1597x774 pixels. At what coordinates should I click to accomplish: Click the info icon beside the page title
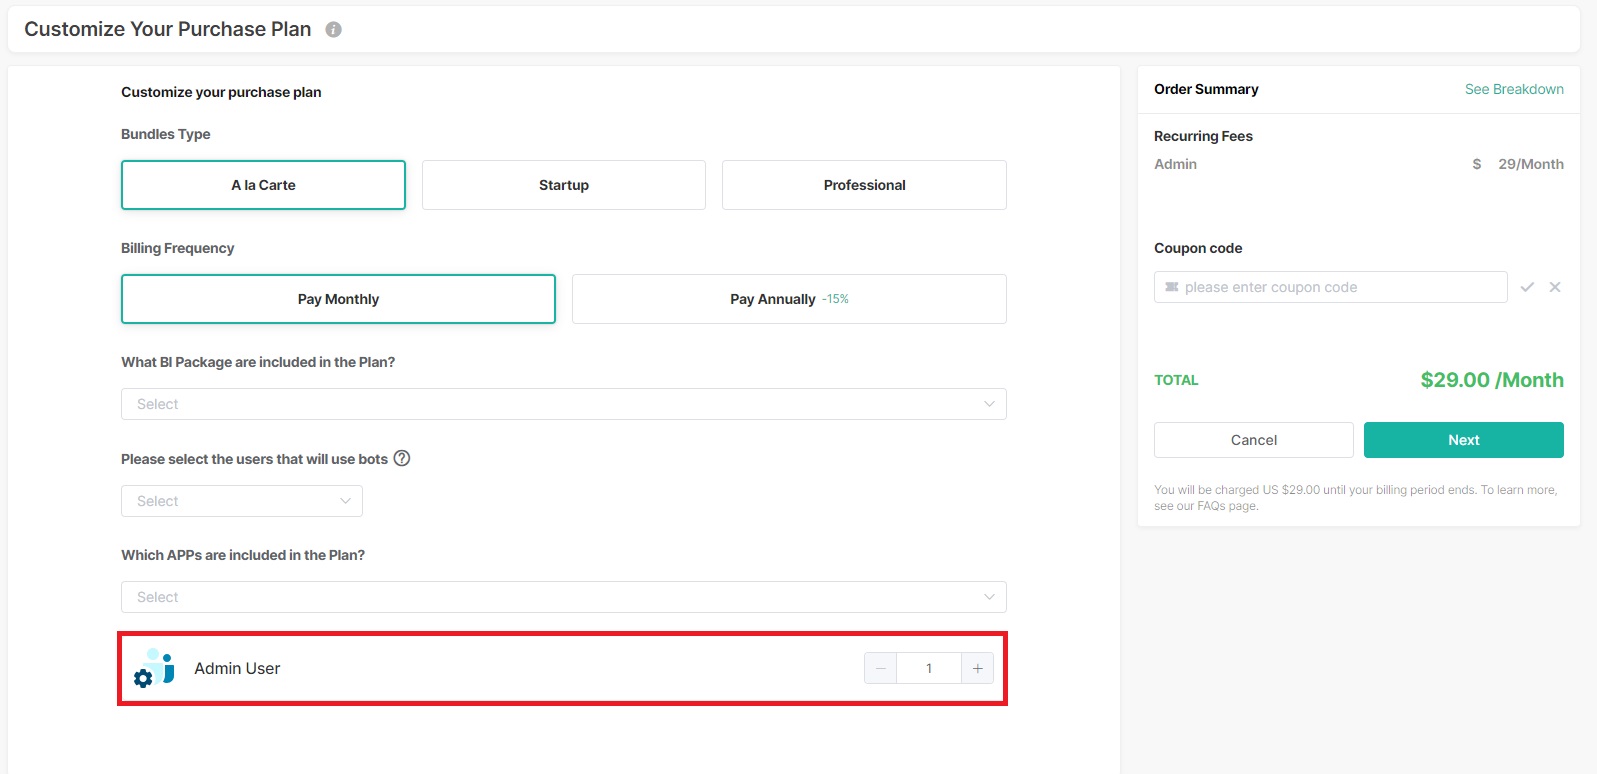[x=334, y=30]
